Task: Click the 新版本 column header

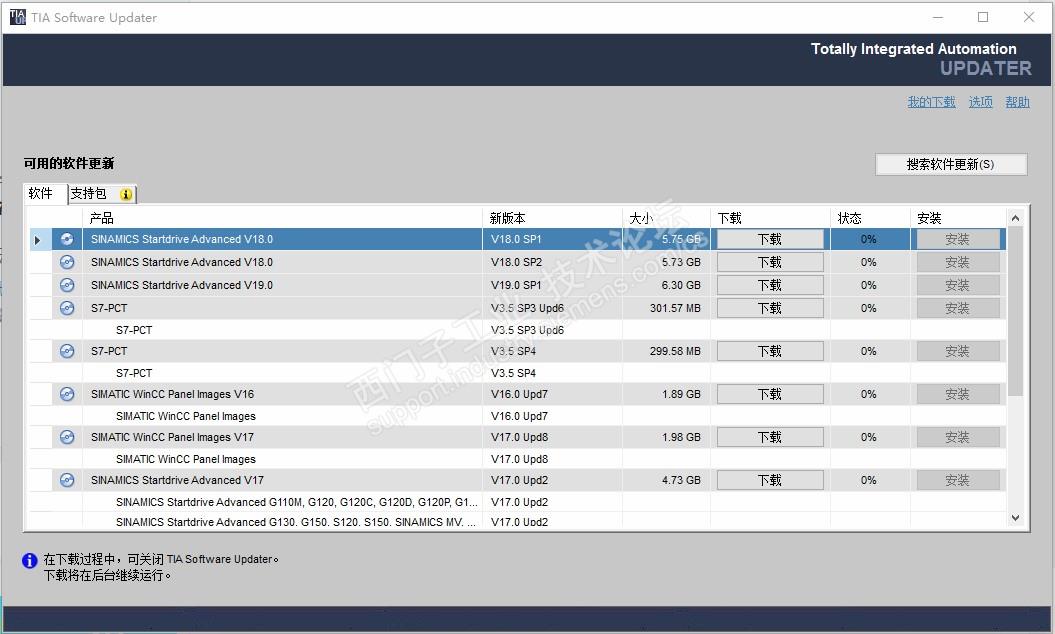Action: pyautogui.click(x=552, y=218)
